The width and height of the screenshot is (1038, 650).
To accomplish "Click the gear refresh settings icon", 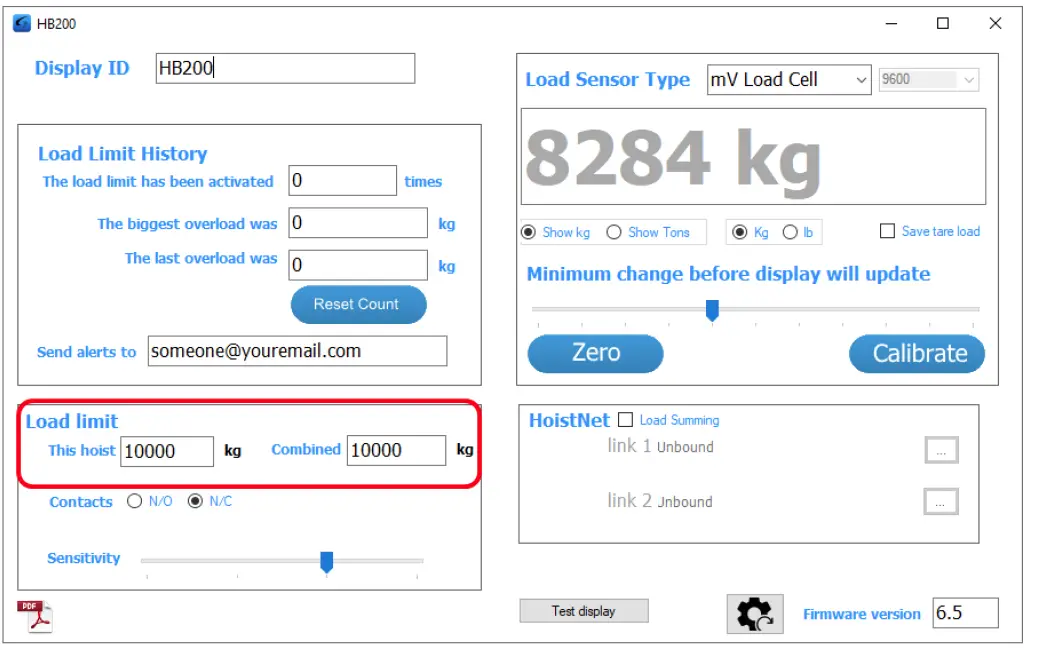I will [754, 614].
